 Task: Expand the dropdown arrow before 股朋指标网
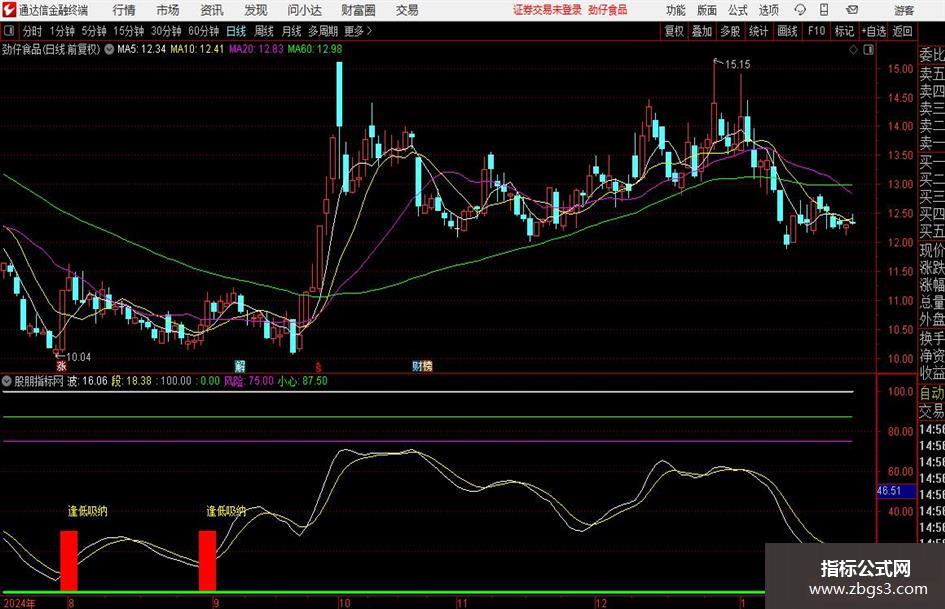7,381
